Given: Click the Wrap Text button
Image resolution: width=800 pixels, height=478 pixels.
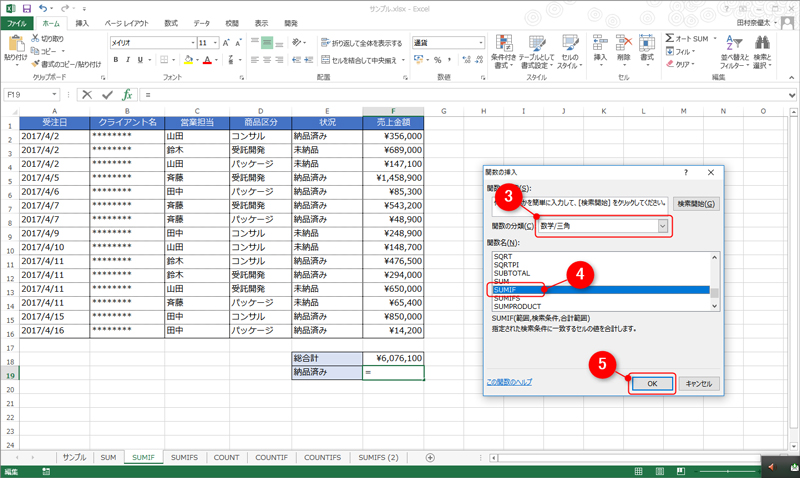Looking at the screenshot, I should coord(362,43).
